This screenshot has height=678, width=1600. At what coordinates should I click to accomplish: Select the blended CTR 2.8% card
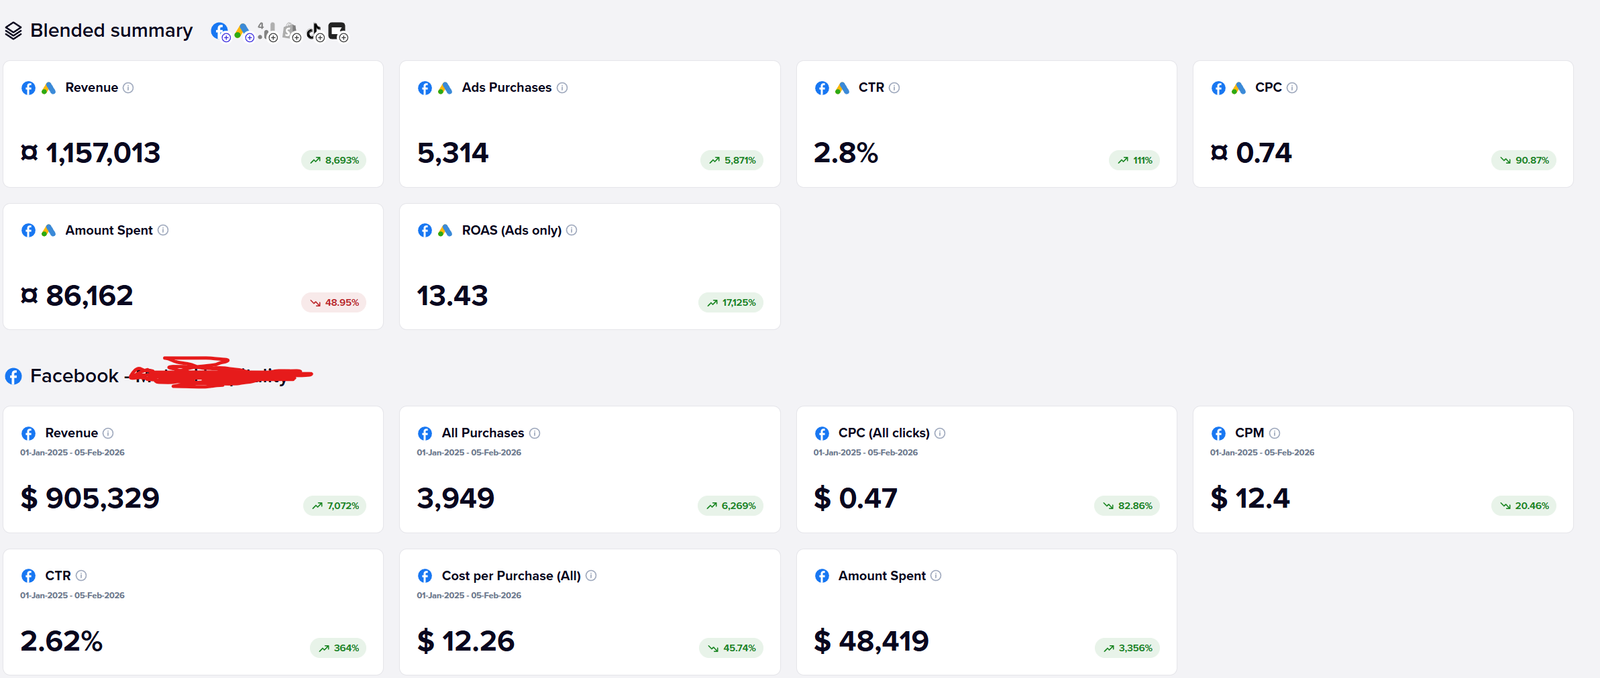[x=985, y=124]
